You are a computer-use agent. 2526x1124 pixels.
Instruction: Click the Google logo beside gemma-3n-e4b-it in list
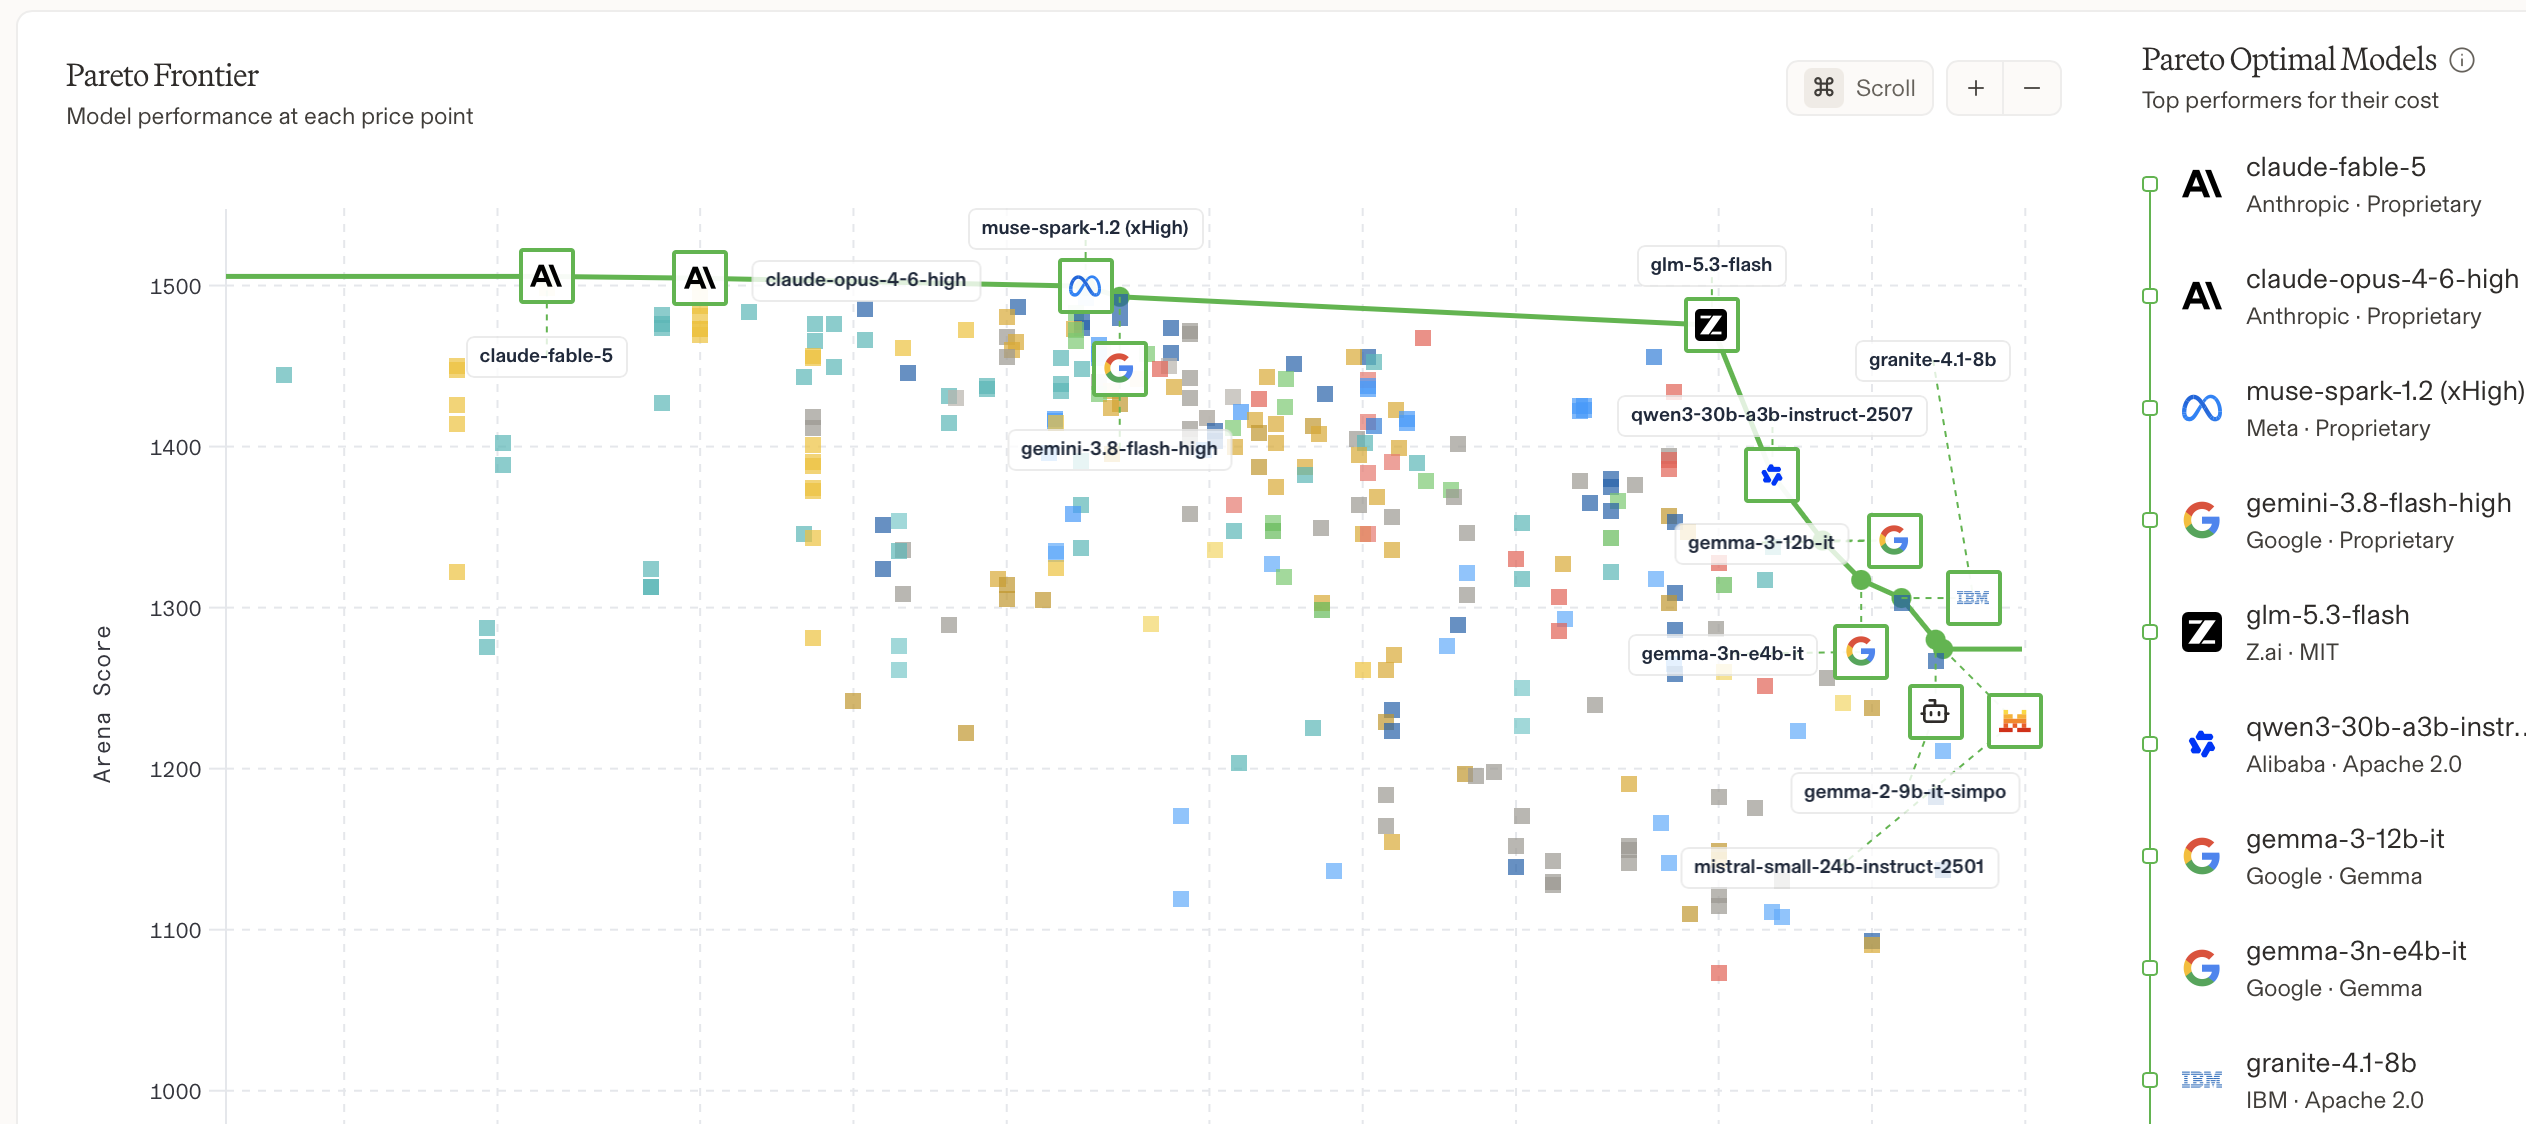tap(2202, 968)
